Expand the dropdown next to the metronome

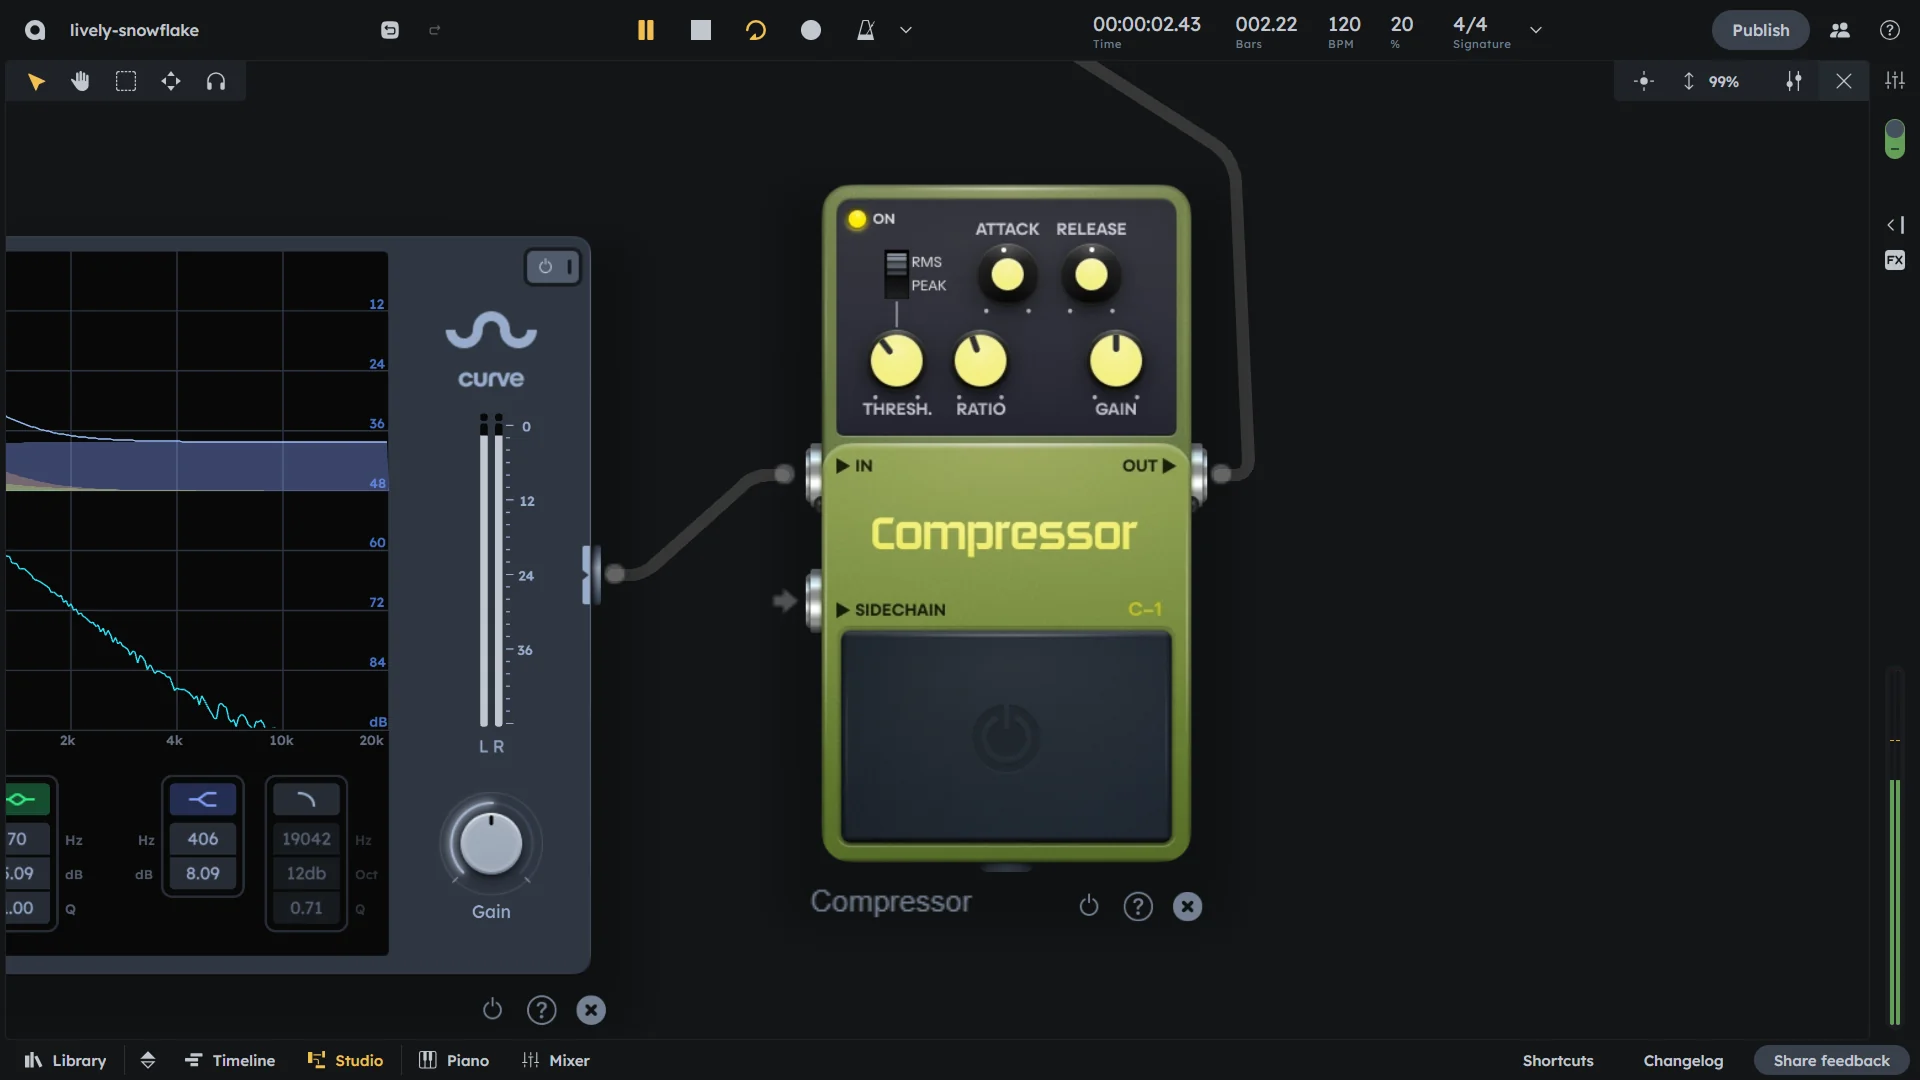(x=905, y=30)
